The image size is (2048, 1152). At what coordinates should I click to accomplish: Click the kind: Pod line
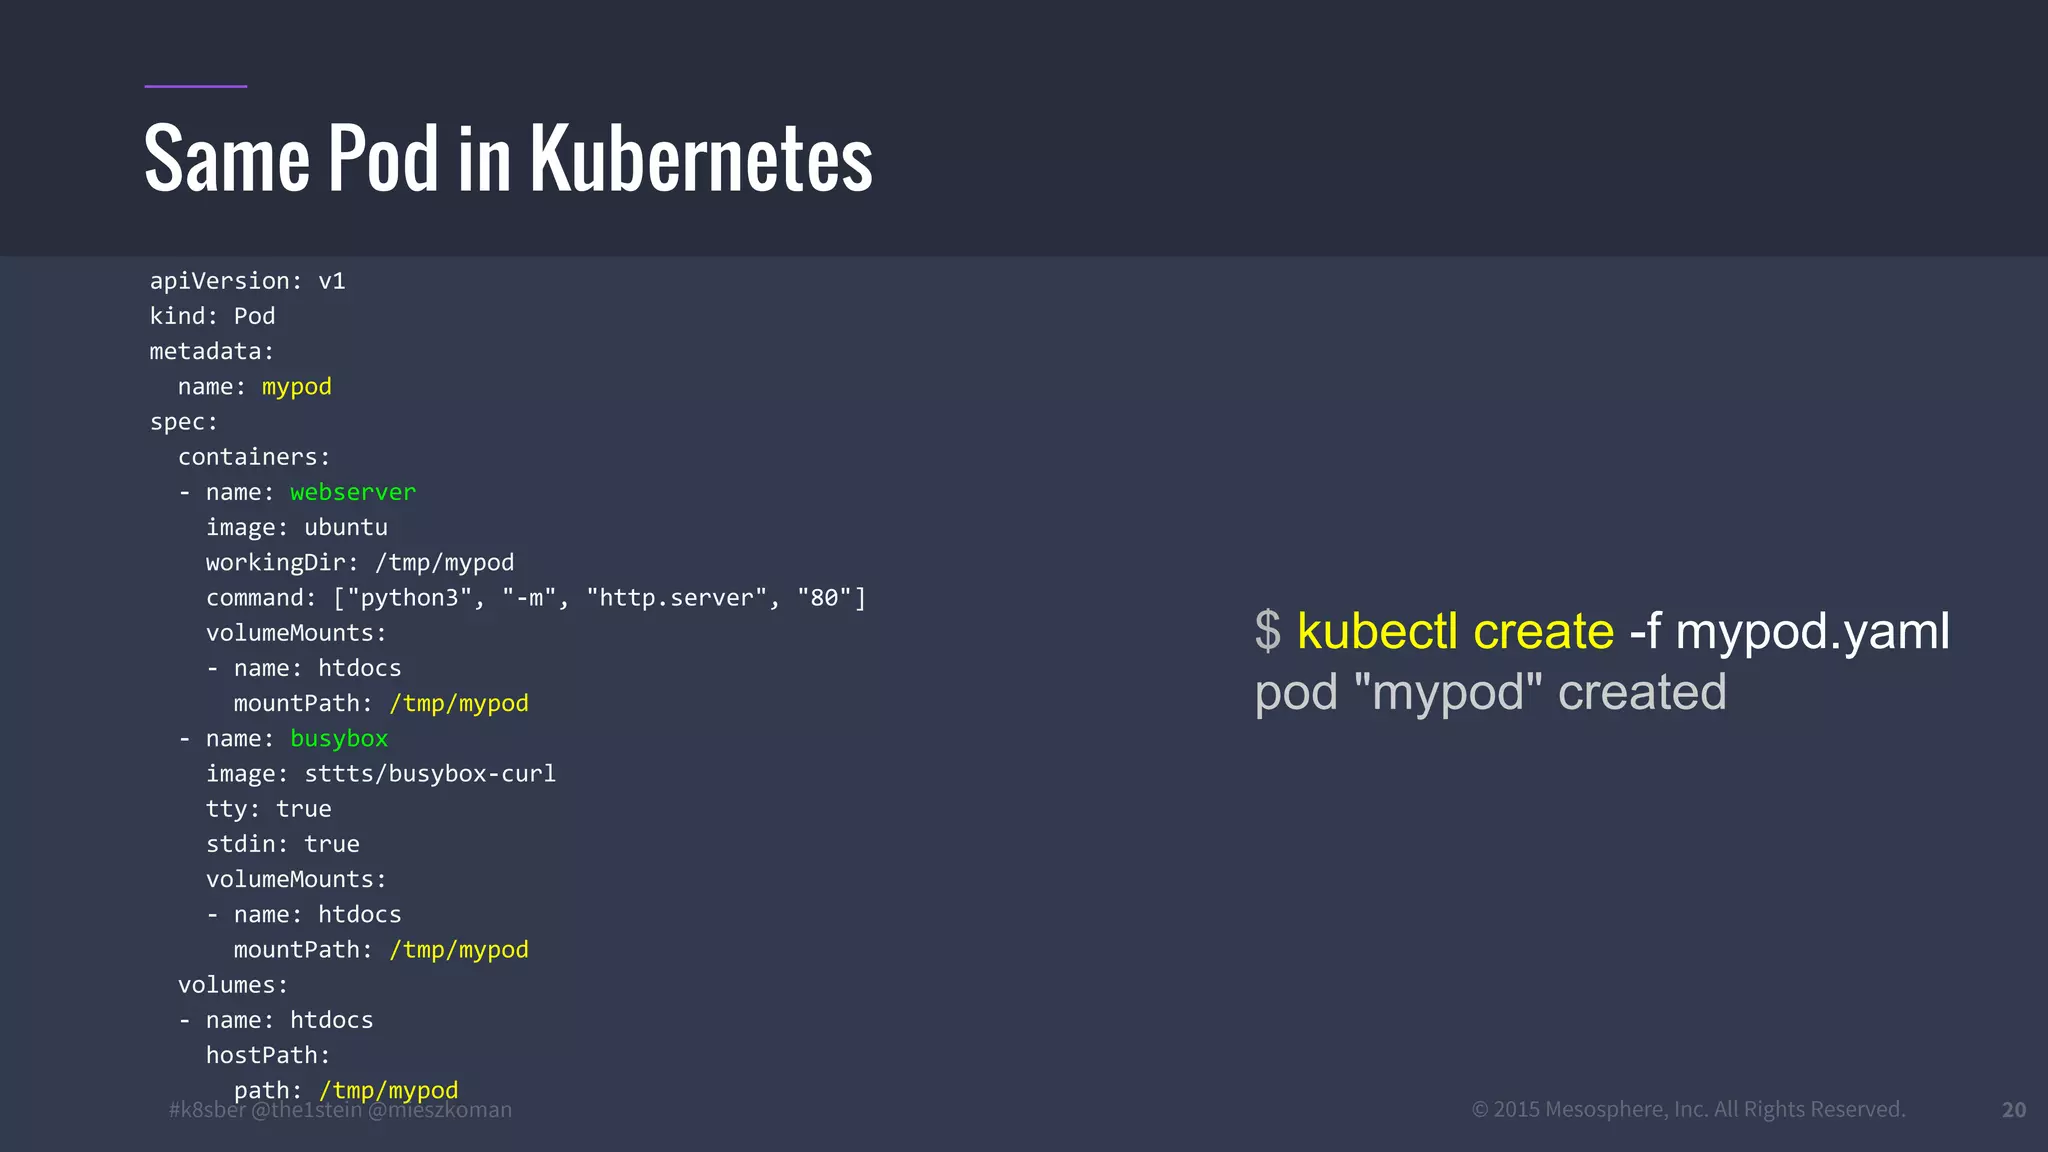pyautogui.click(x=212, y=316)
